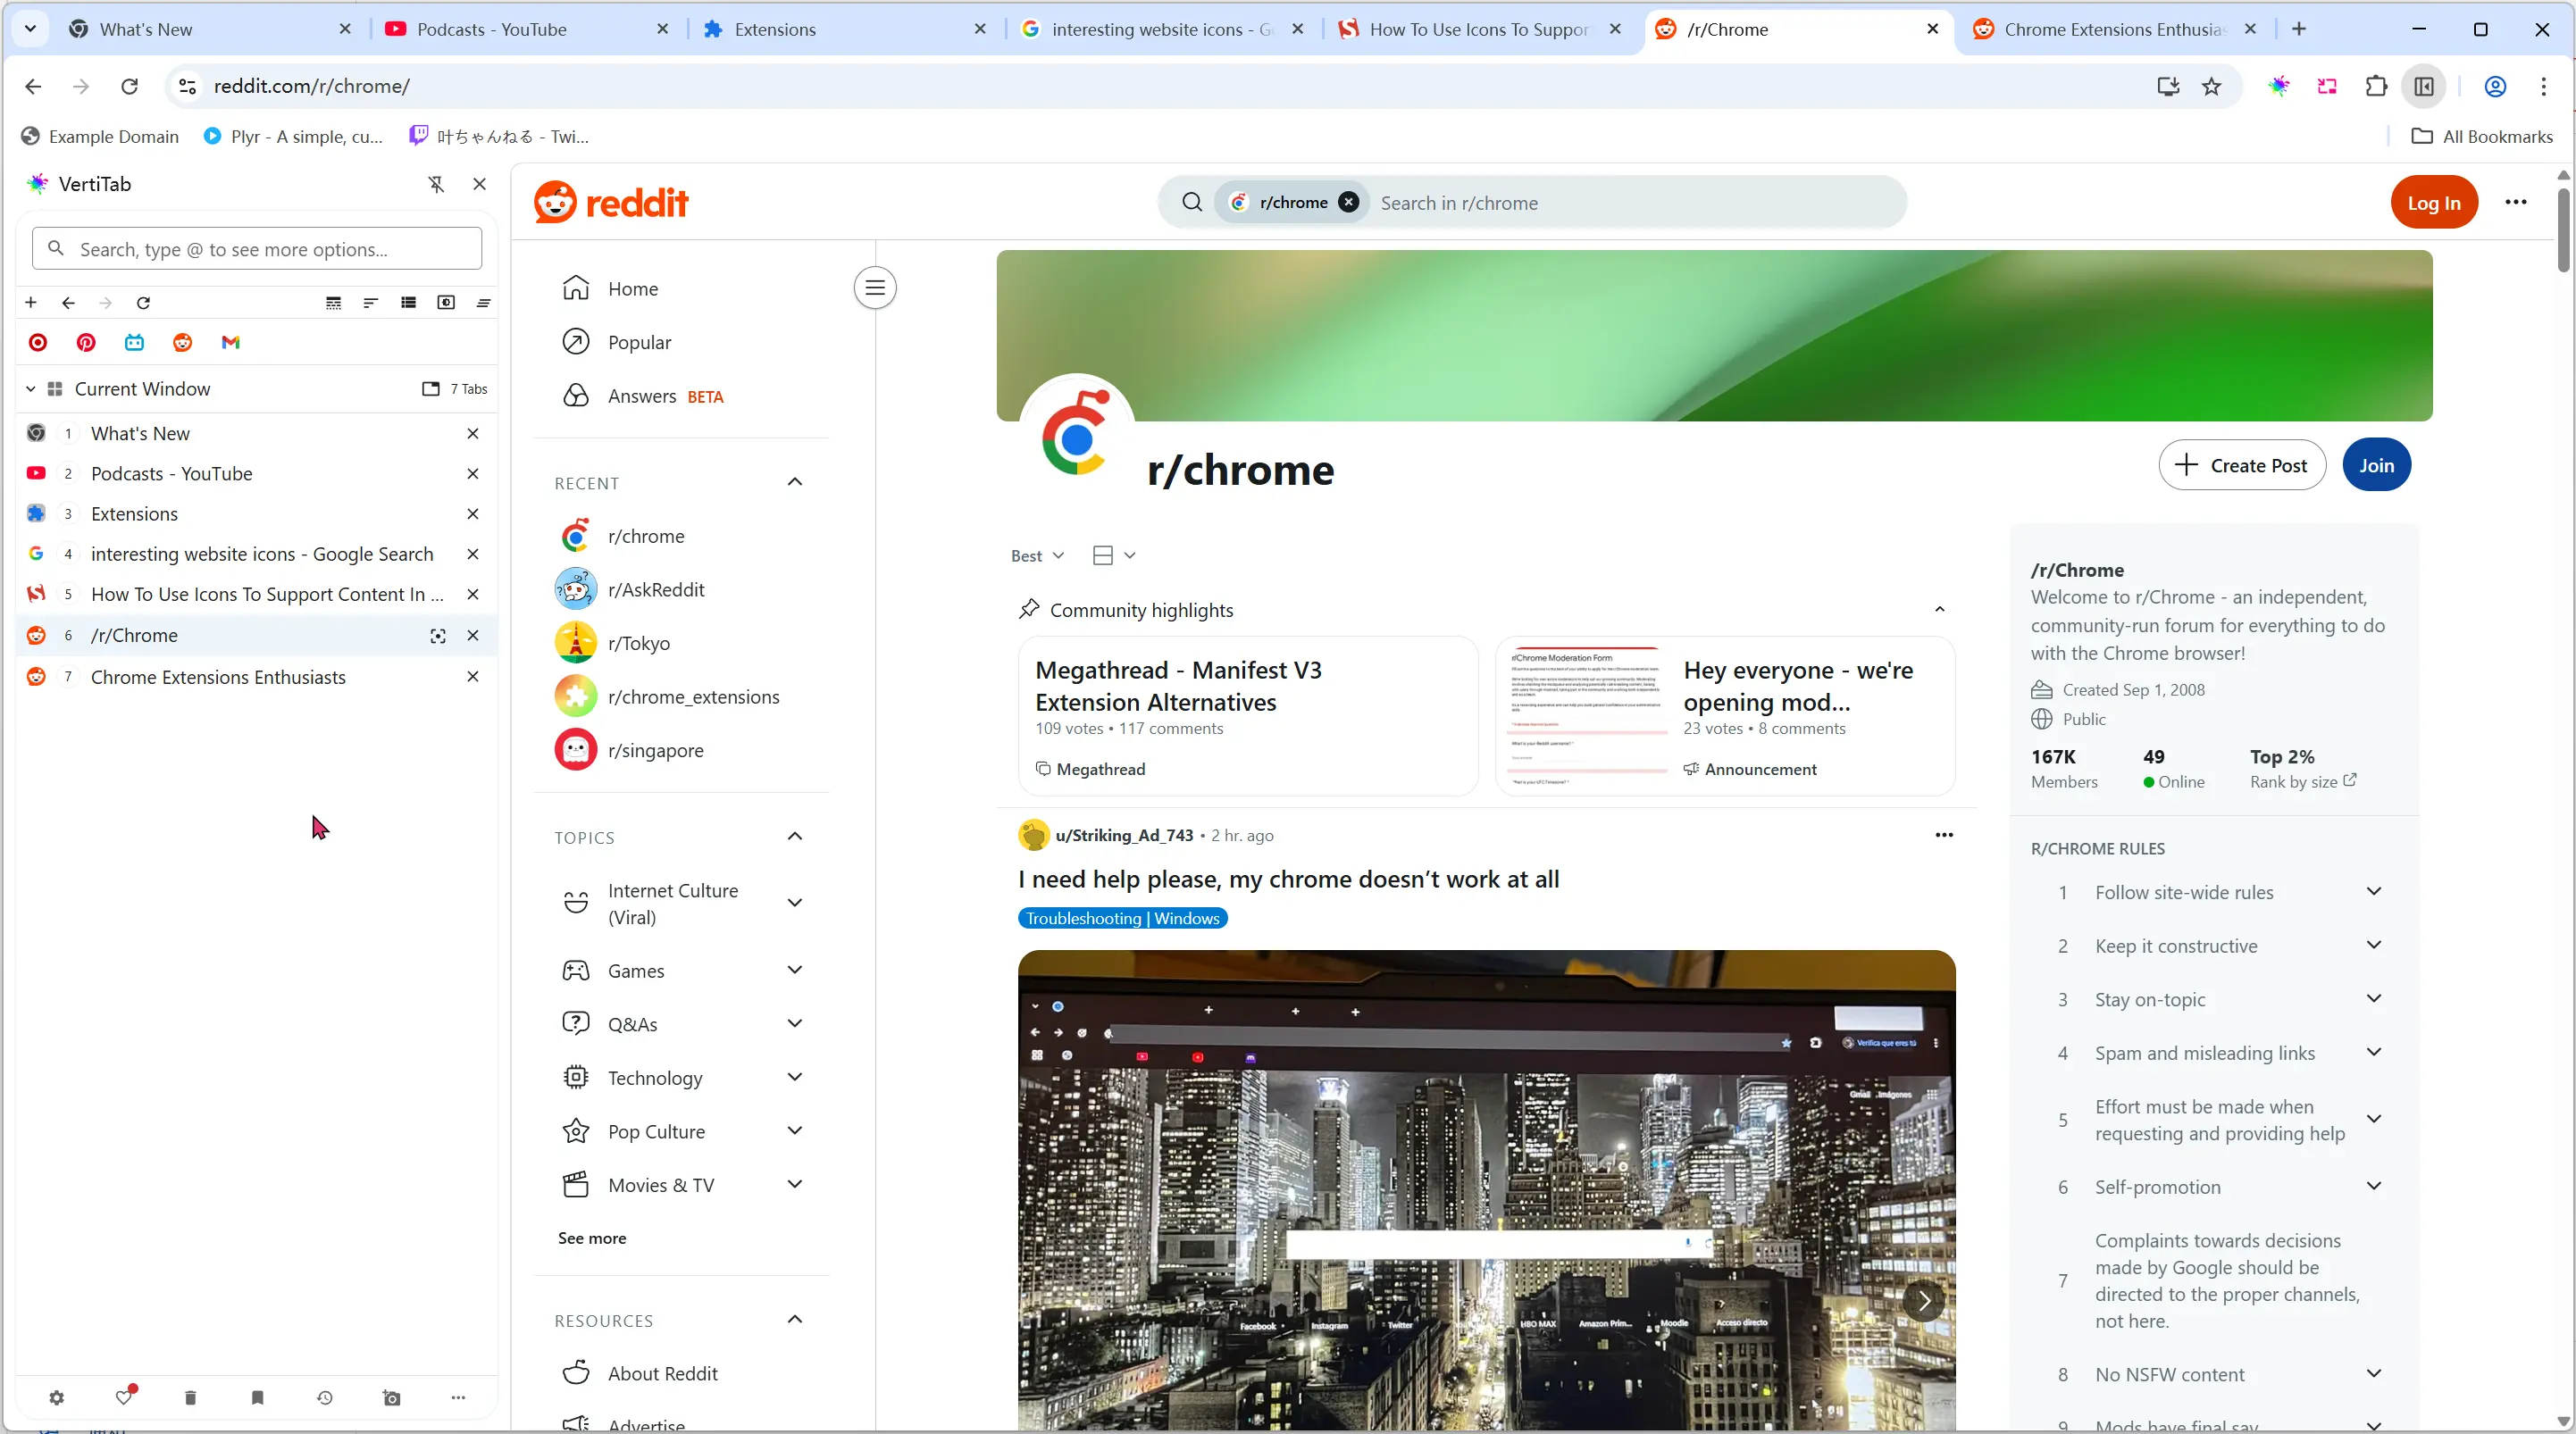Collapse Reddit left navigation with hamburger button
Screen dimensions: 2576x1434
point(875,288)
